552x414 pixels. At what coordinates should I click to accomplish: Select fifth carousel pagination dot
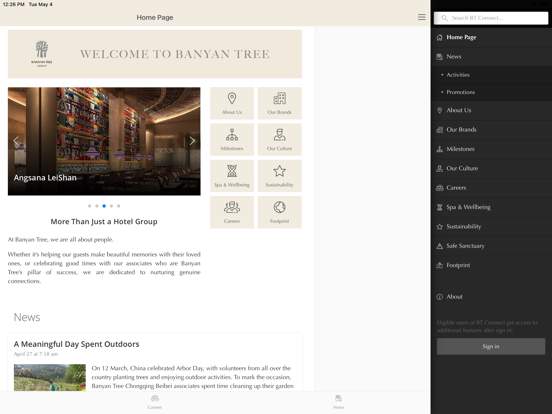tap(119, 206)
